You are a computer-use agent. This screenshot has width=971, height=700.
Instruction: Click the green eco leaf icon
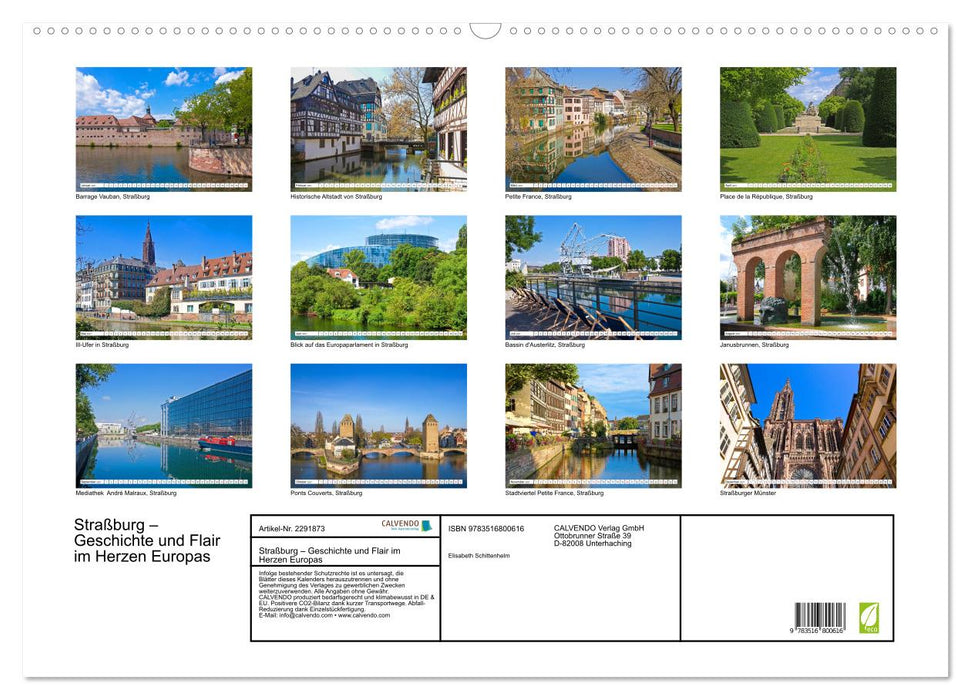869,618
